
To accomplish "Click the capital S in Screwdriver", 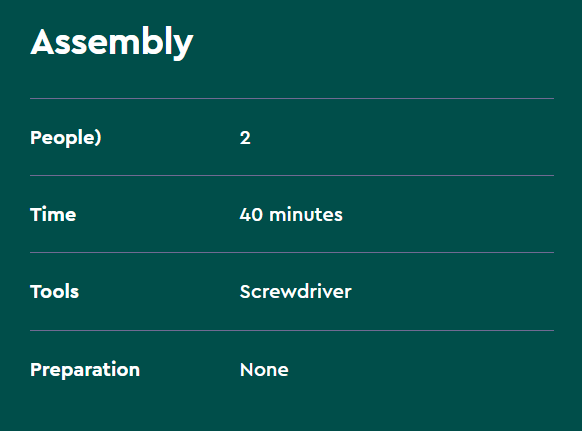I will [246, 291].
